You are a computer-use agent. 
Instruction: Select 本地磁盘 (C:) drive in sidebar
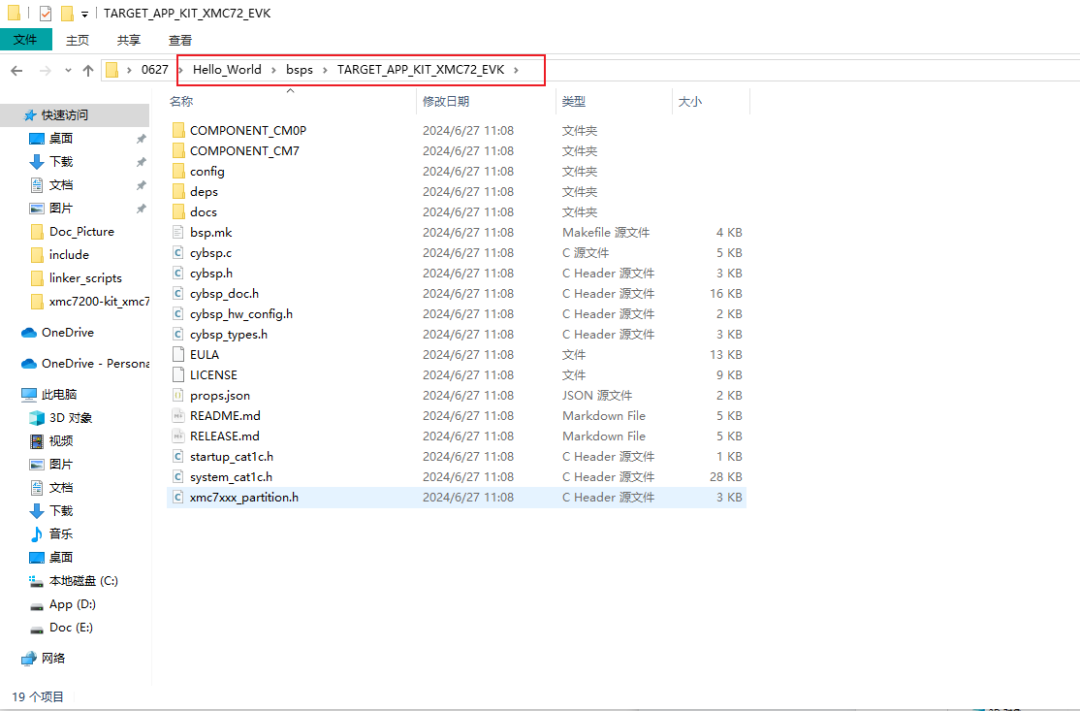point(83,581)
